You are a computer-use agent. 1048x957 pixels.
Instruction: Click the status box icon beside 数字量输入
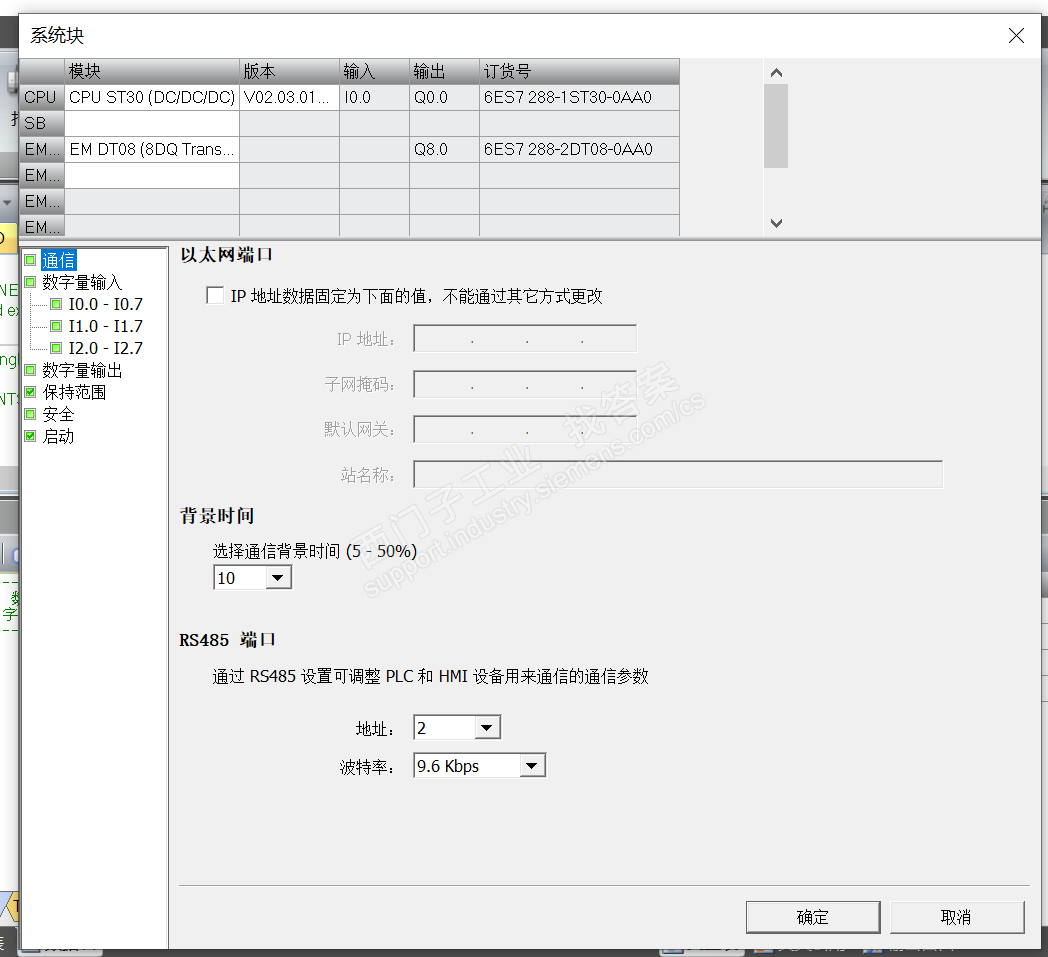[30, 282]
